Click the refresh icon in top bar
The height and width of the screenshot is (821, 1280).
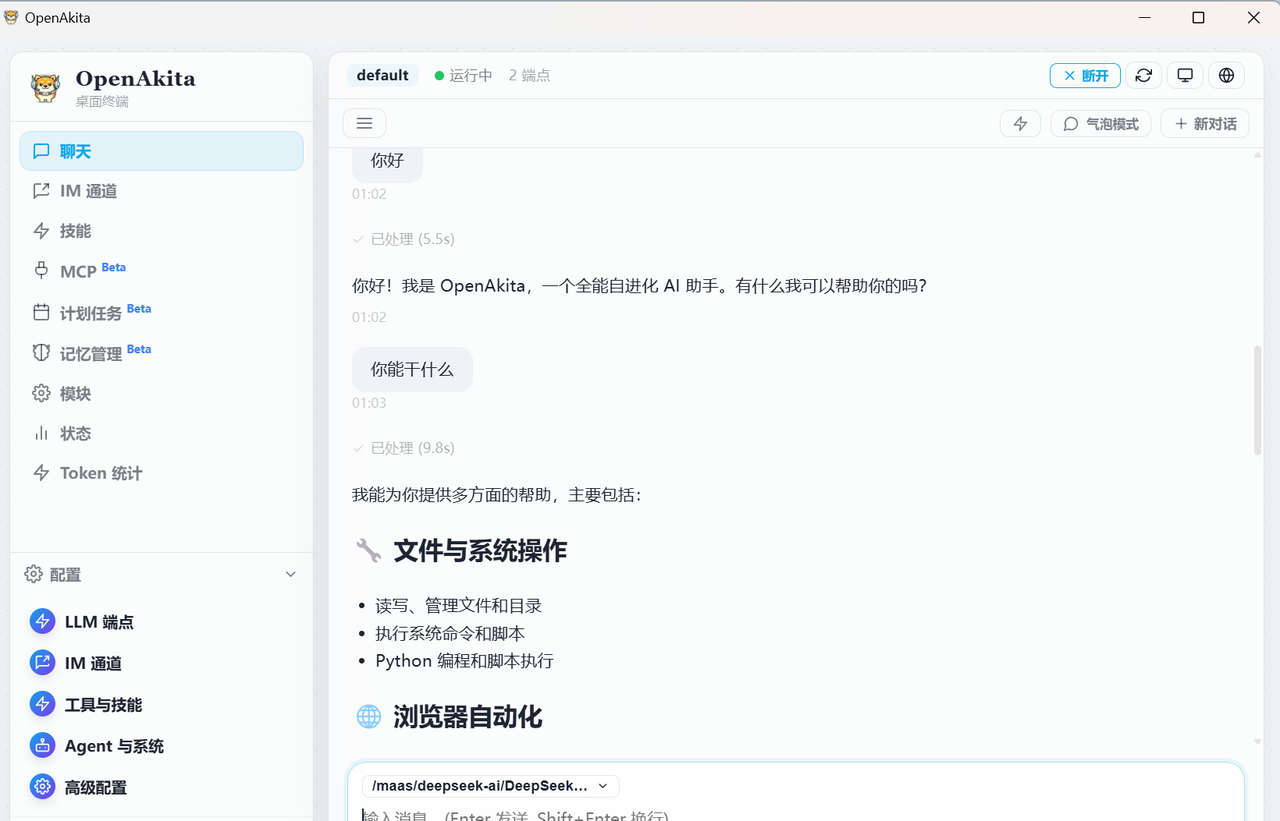1144,75
